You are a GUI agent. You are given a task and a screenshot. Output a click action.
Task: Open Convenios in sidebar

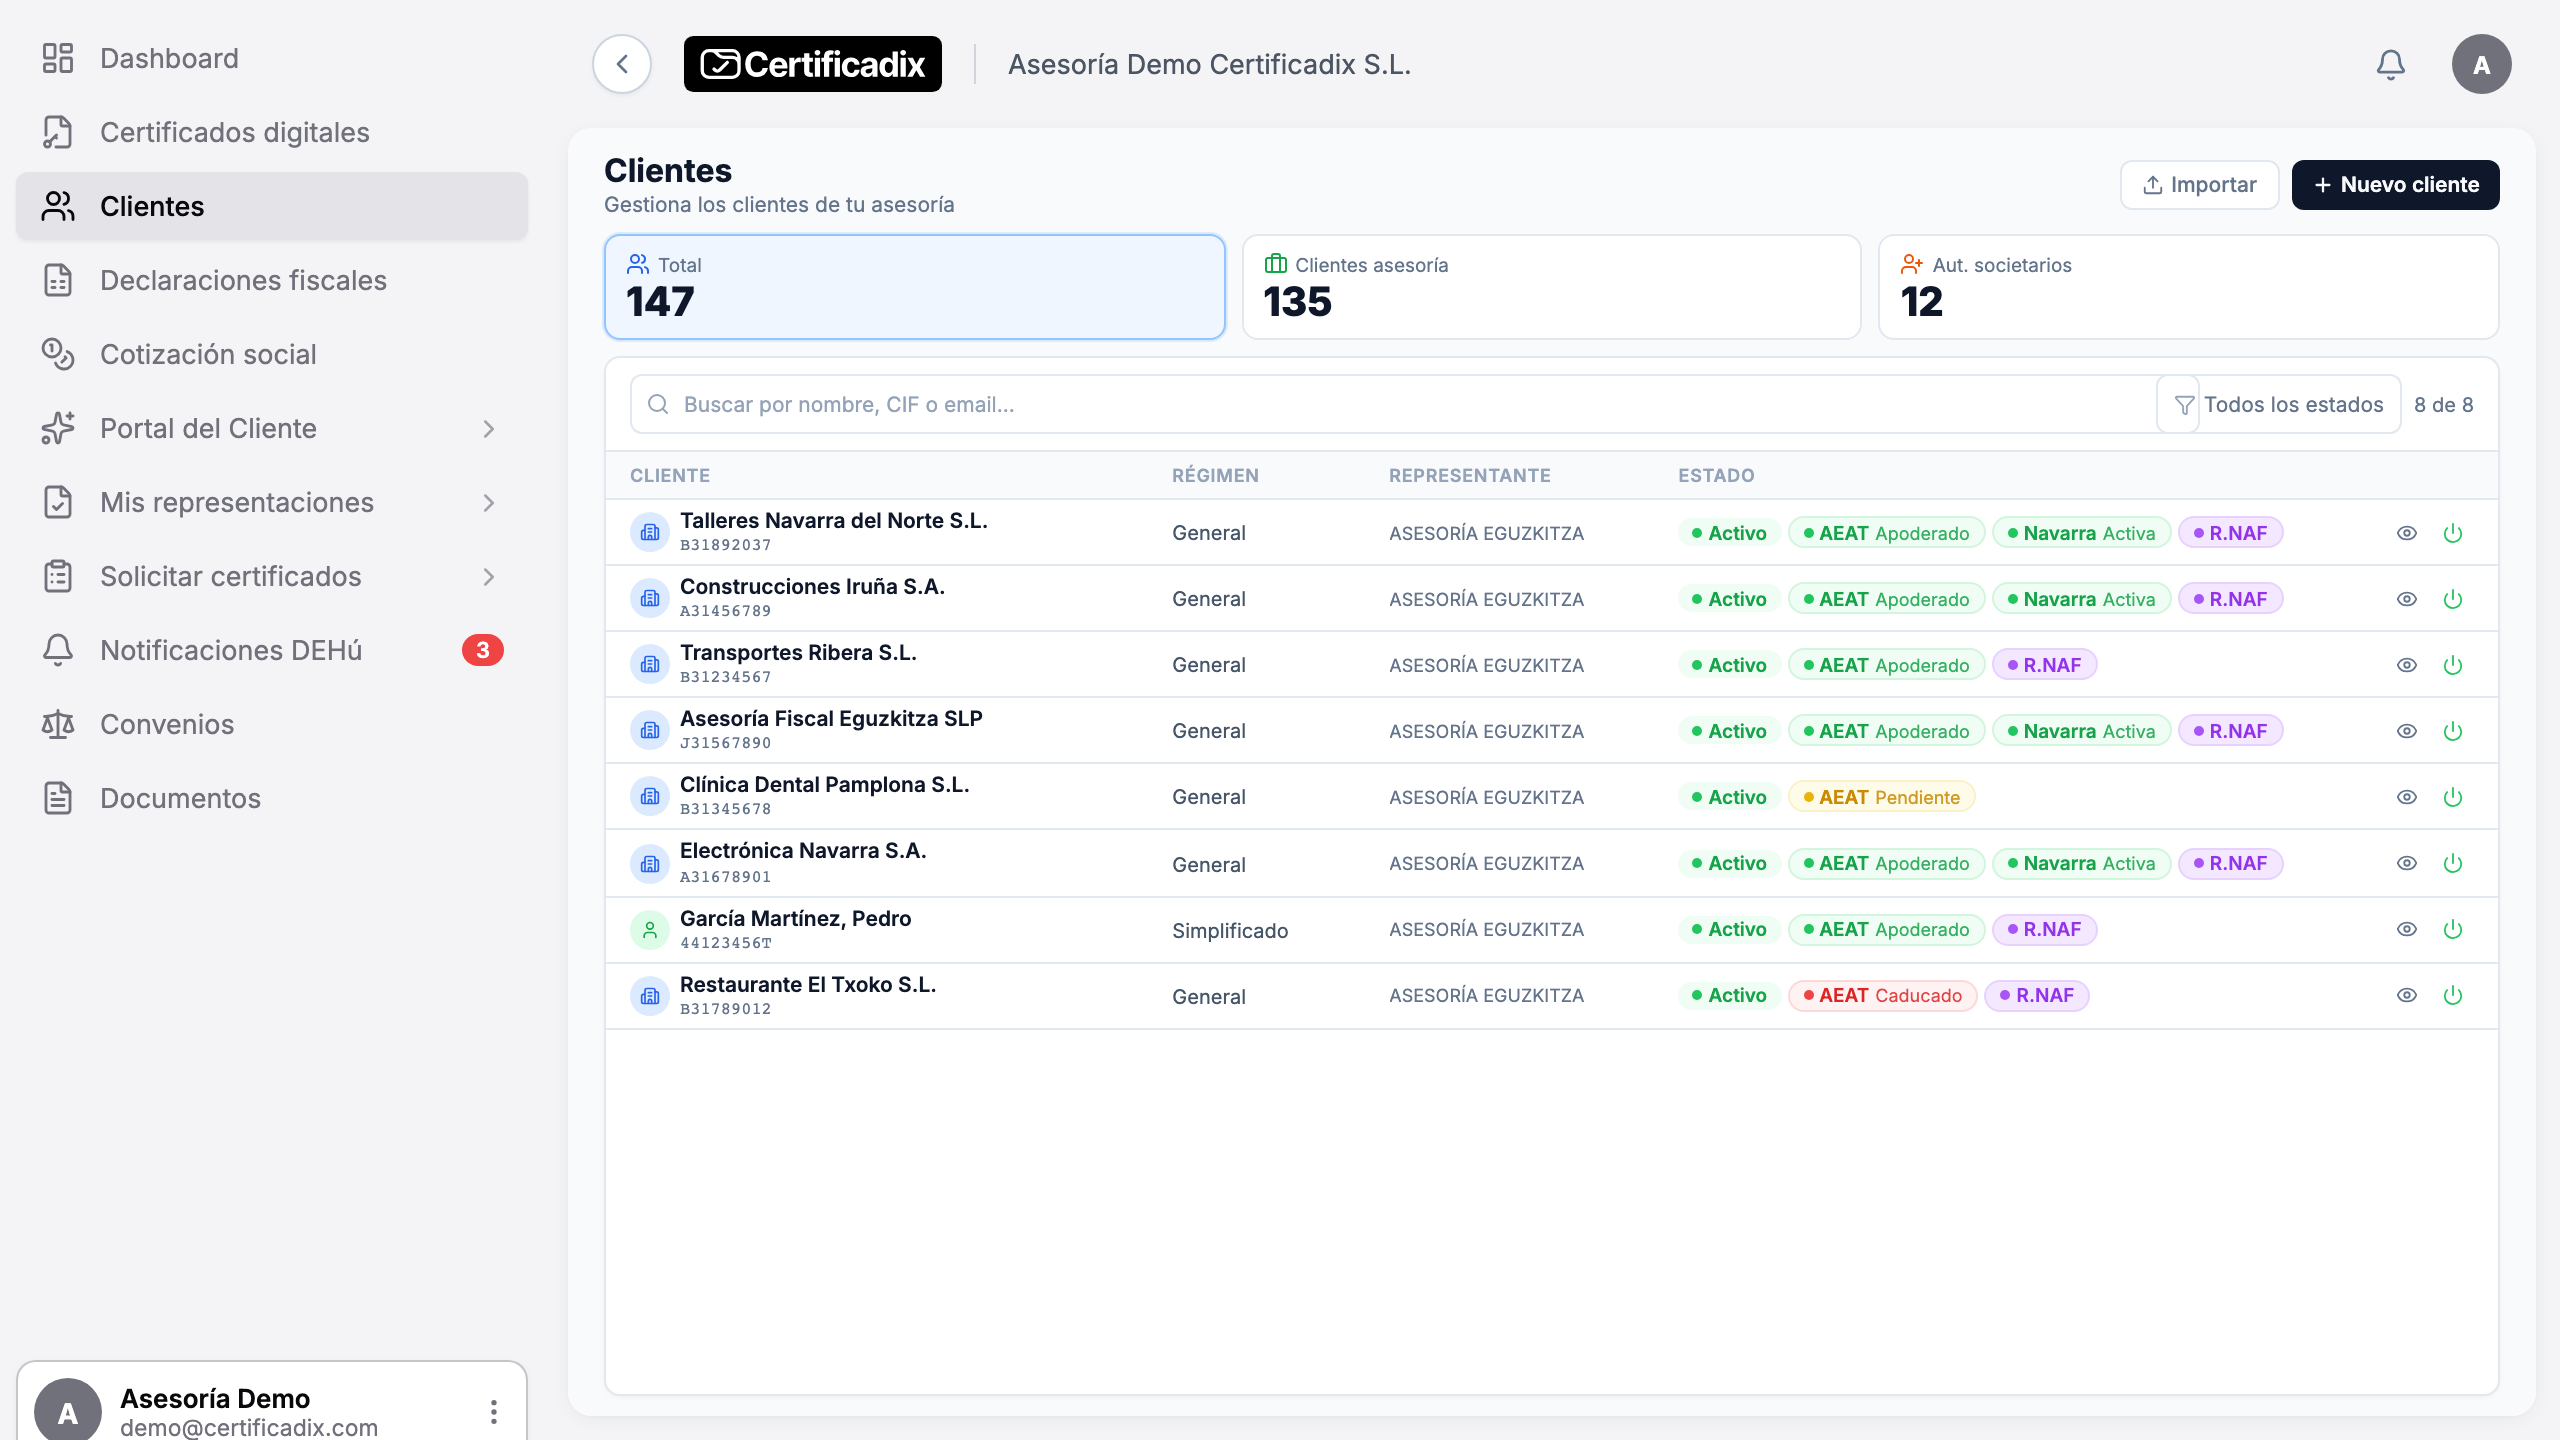(272, 724)
